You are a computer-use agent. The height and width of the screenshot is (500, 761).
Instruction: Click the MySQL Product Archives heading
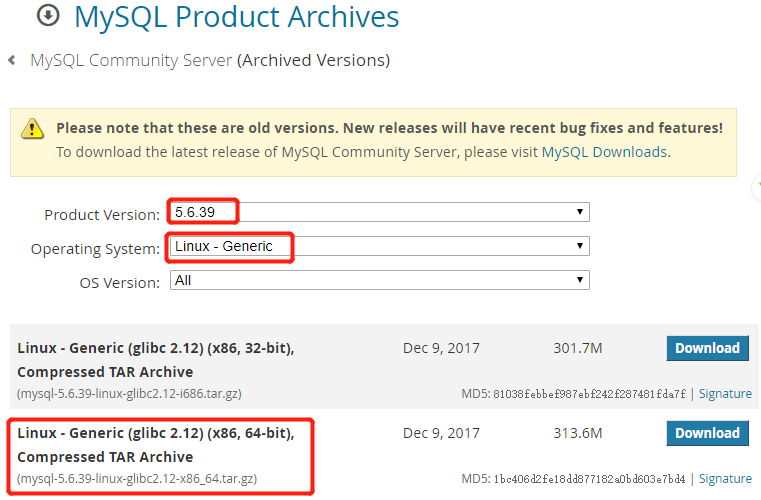236,17
